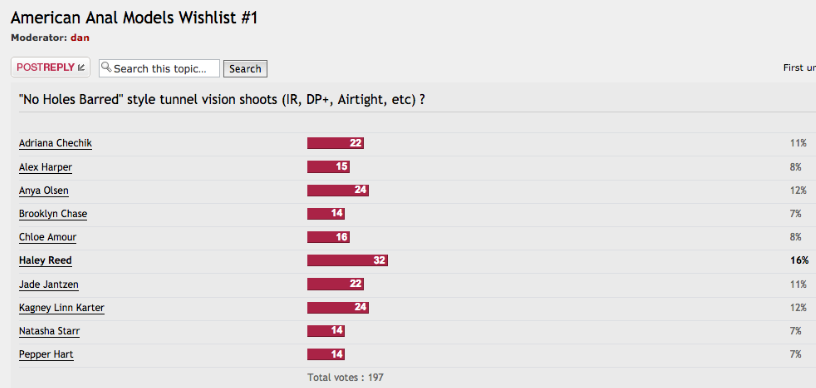816x388 pixels.
Task: Open the Chloe Amour link
Action: (47, 237)
